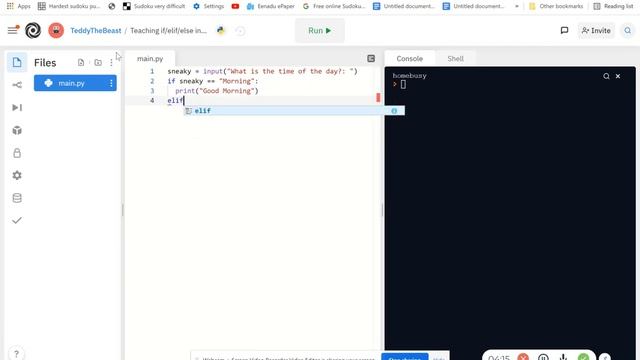Toggle the editor layout icon

point(371,58)
